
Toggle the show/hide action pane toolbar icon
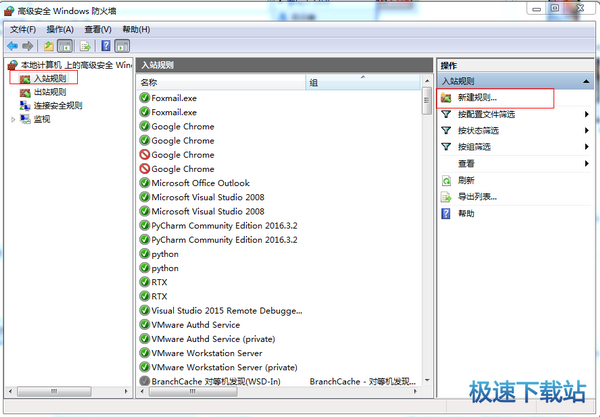pos(122,46)
